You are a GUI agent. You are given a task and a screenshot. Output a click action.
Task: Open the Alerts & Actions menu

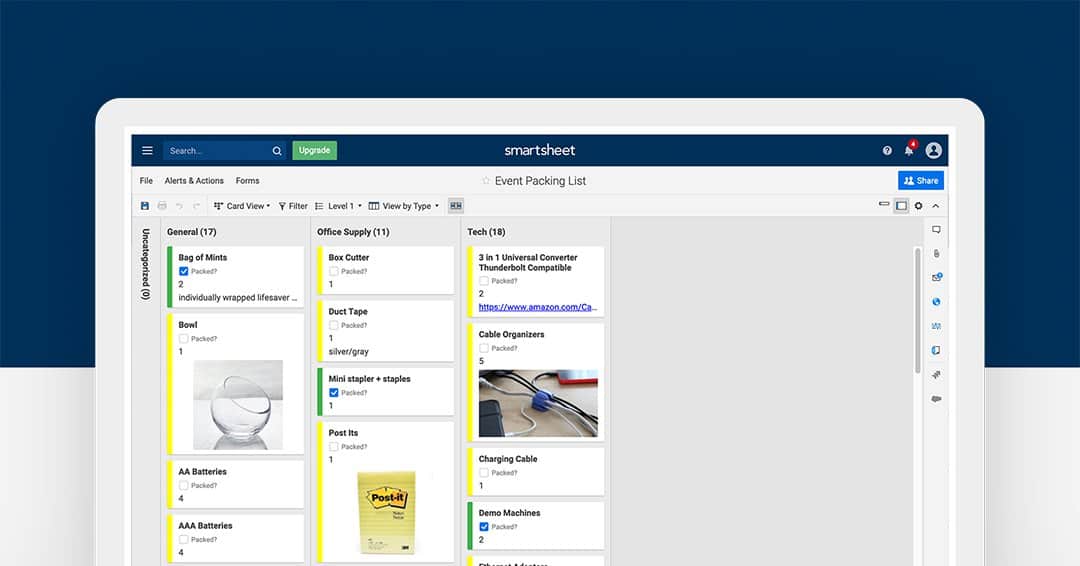click(x=194, y=181)
